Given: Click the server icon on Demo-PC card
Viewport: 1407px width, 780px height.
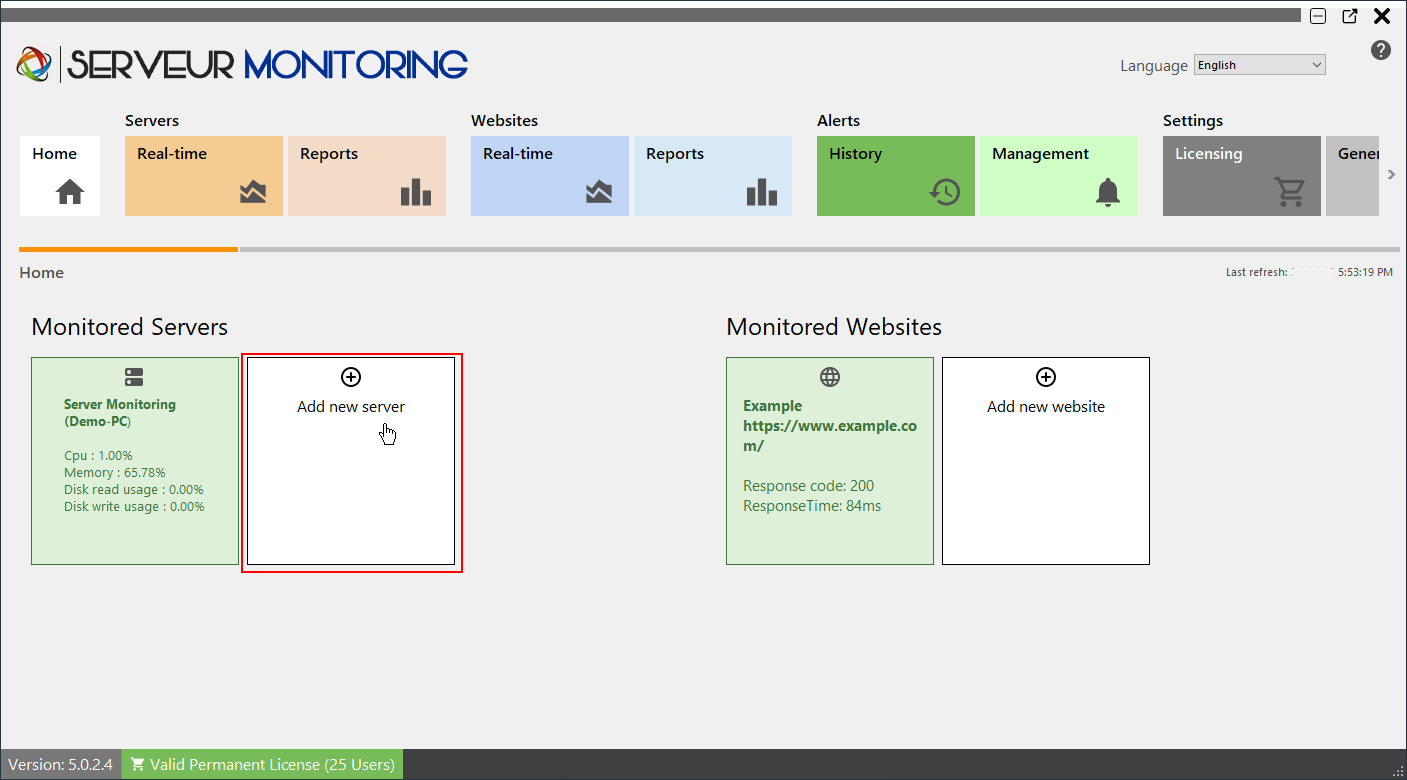Looking at the screenshot, I should (x=134, y=377).
